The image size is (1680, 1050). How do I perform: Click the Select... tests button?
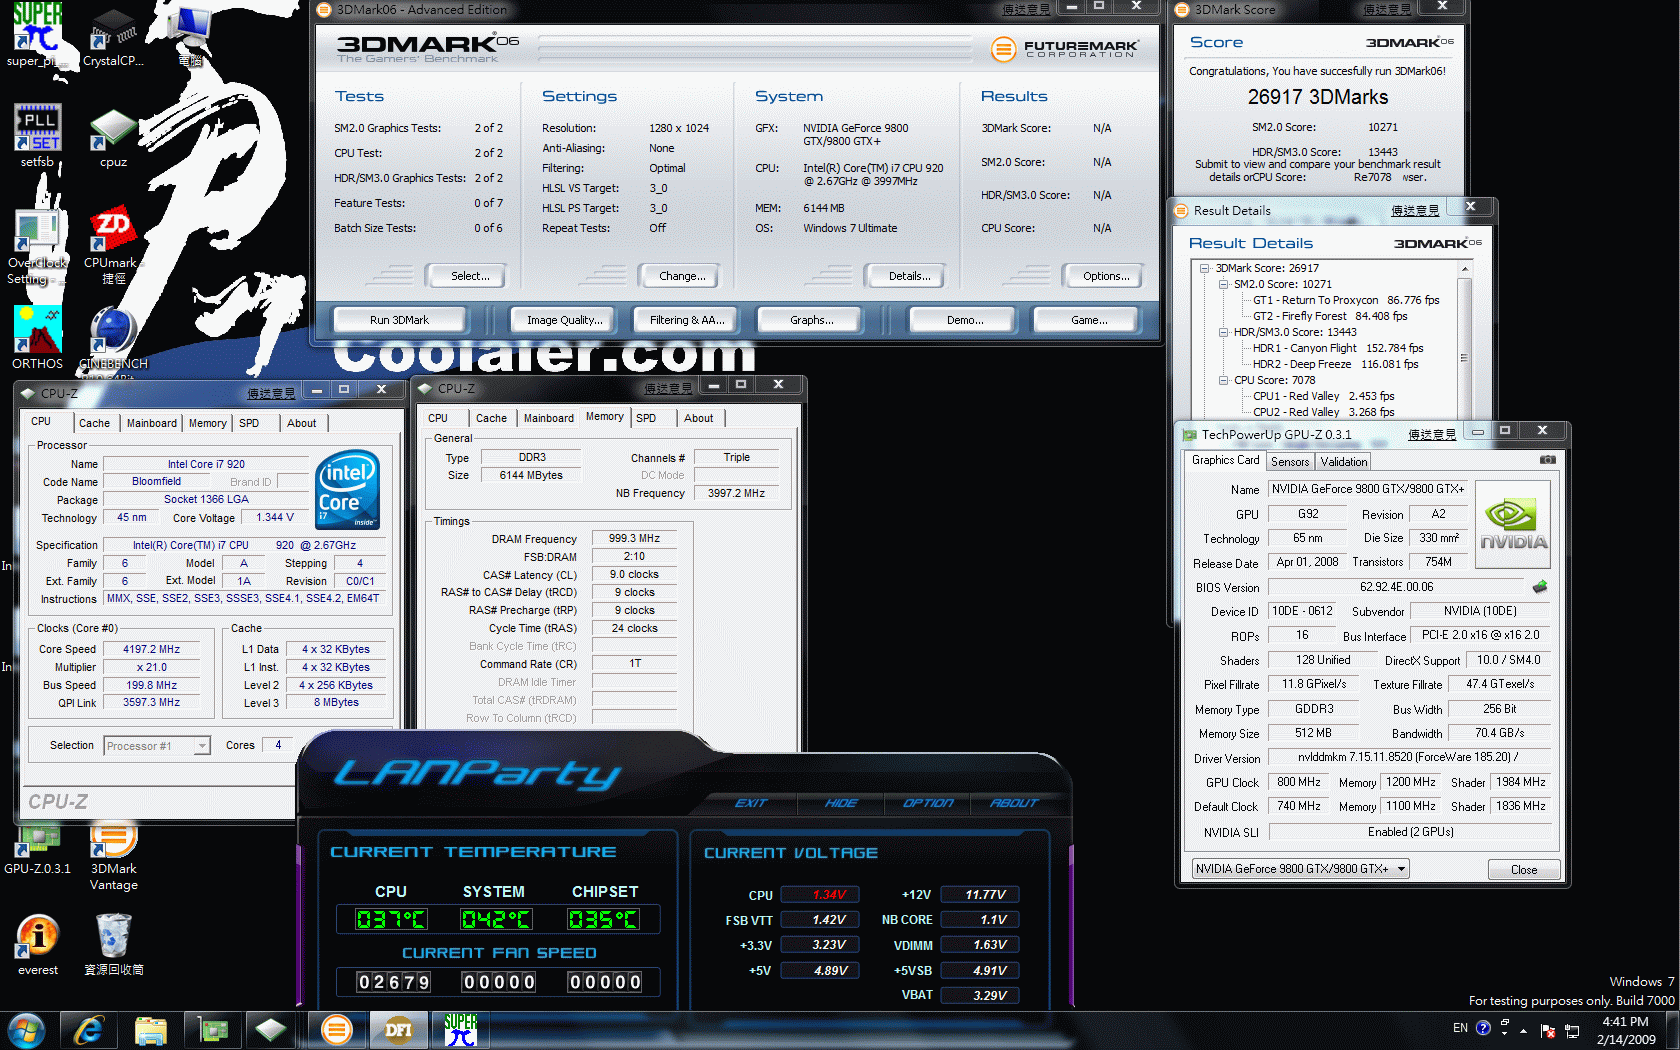click(469, 276)
